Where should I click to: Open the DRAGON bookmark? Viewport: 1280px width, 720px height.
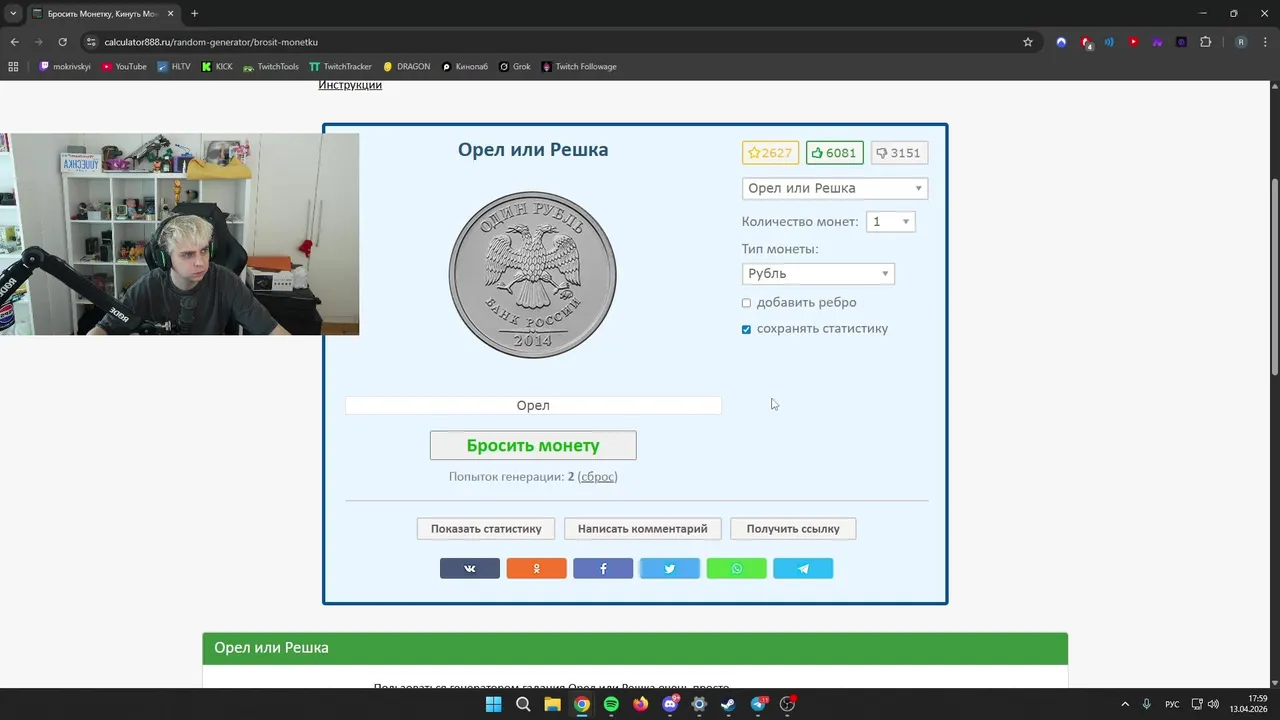pyautogui.click(x=406, y=67)
